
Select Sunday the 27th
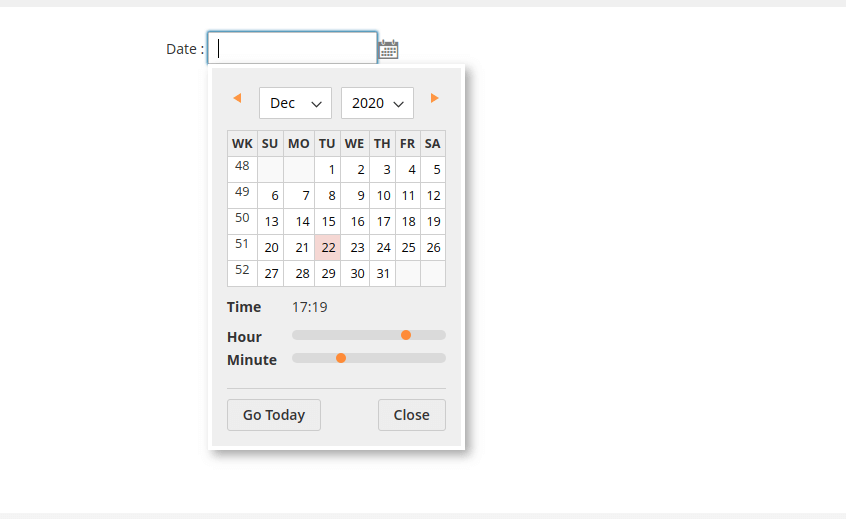pos(271,274)
